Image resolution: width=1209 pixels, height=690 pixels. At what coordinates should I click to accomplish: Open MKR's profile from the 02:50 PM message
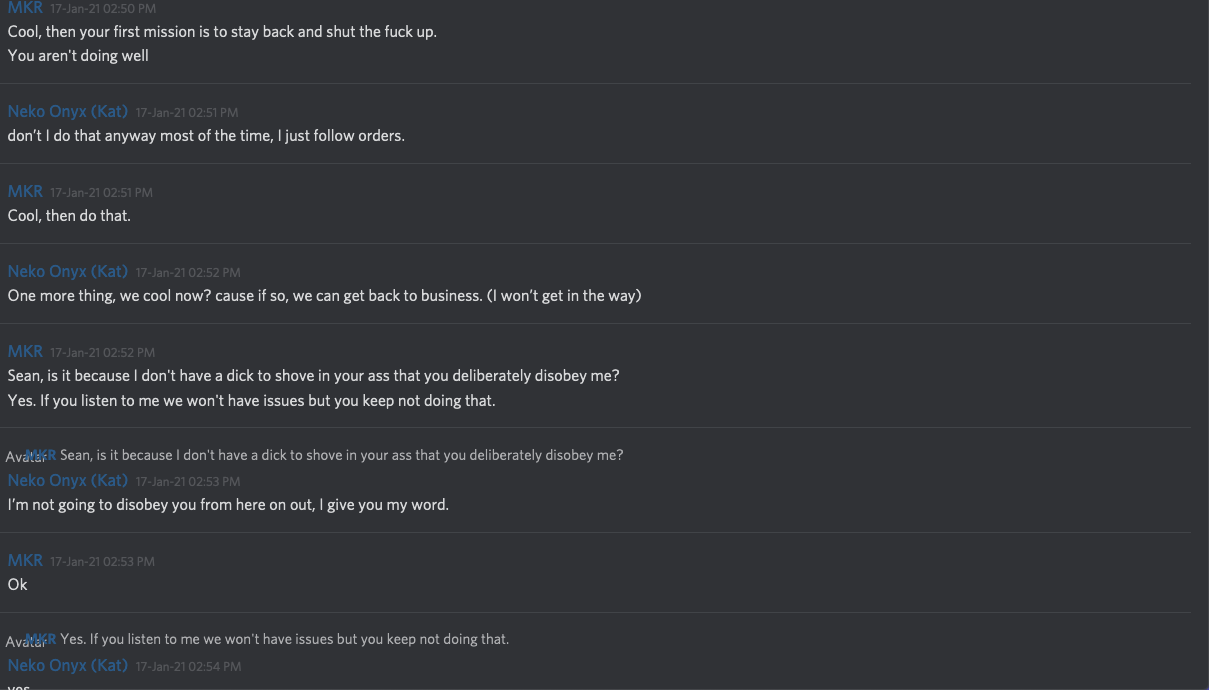25,8
